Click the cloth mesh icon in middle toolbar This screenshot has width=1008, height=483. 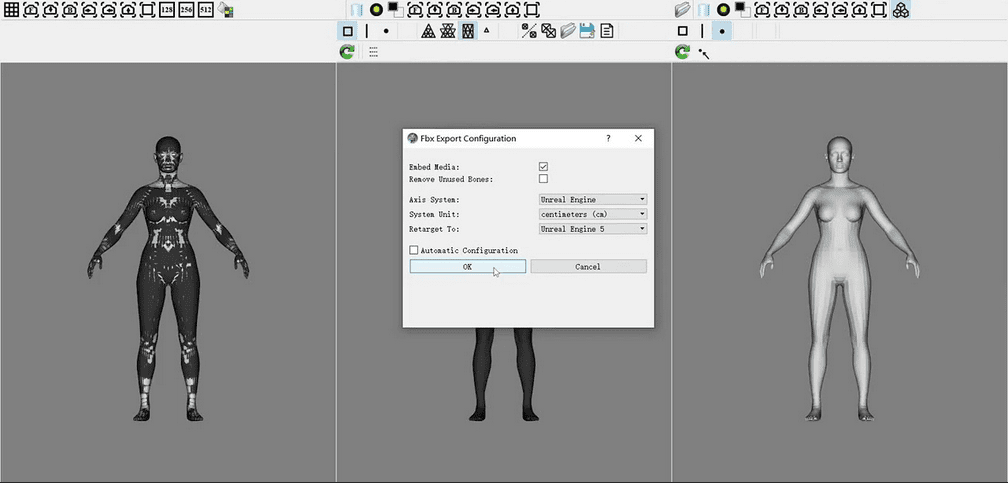click(357, 10)
